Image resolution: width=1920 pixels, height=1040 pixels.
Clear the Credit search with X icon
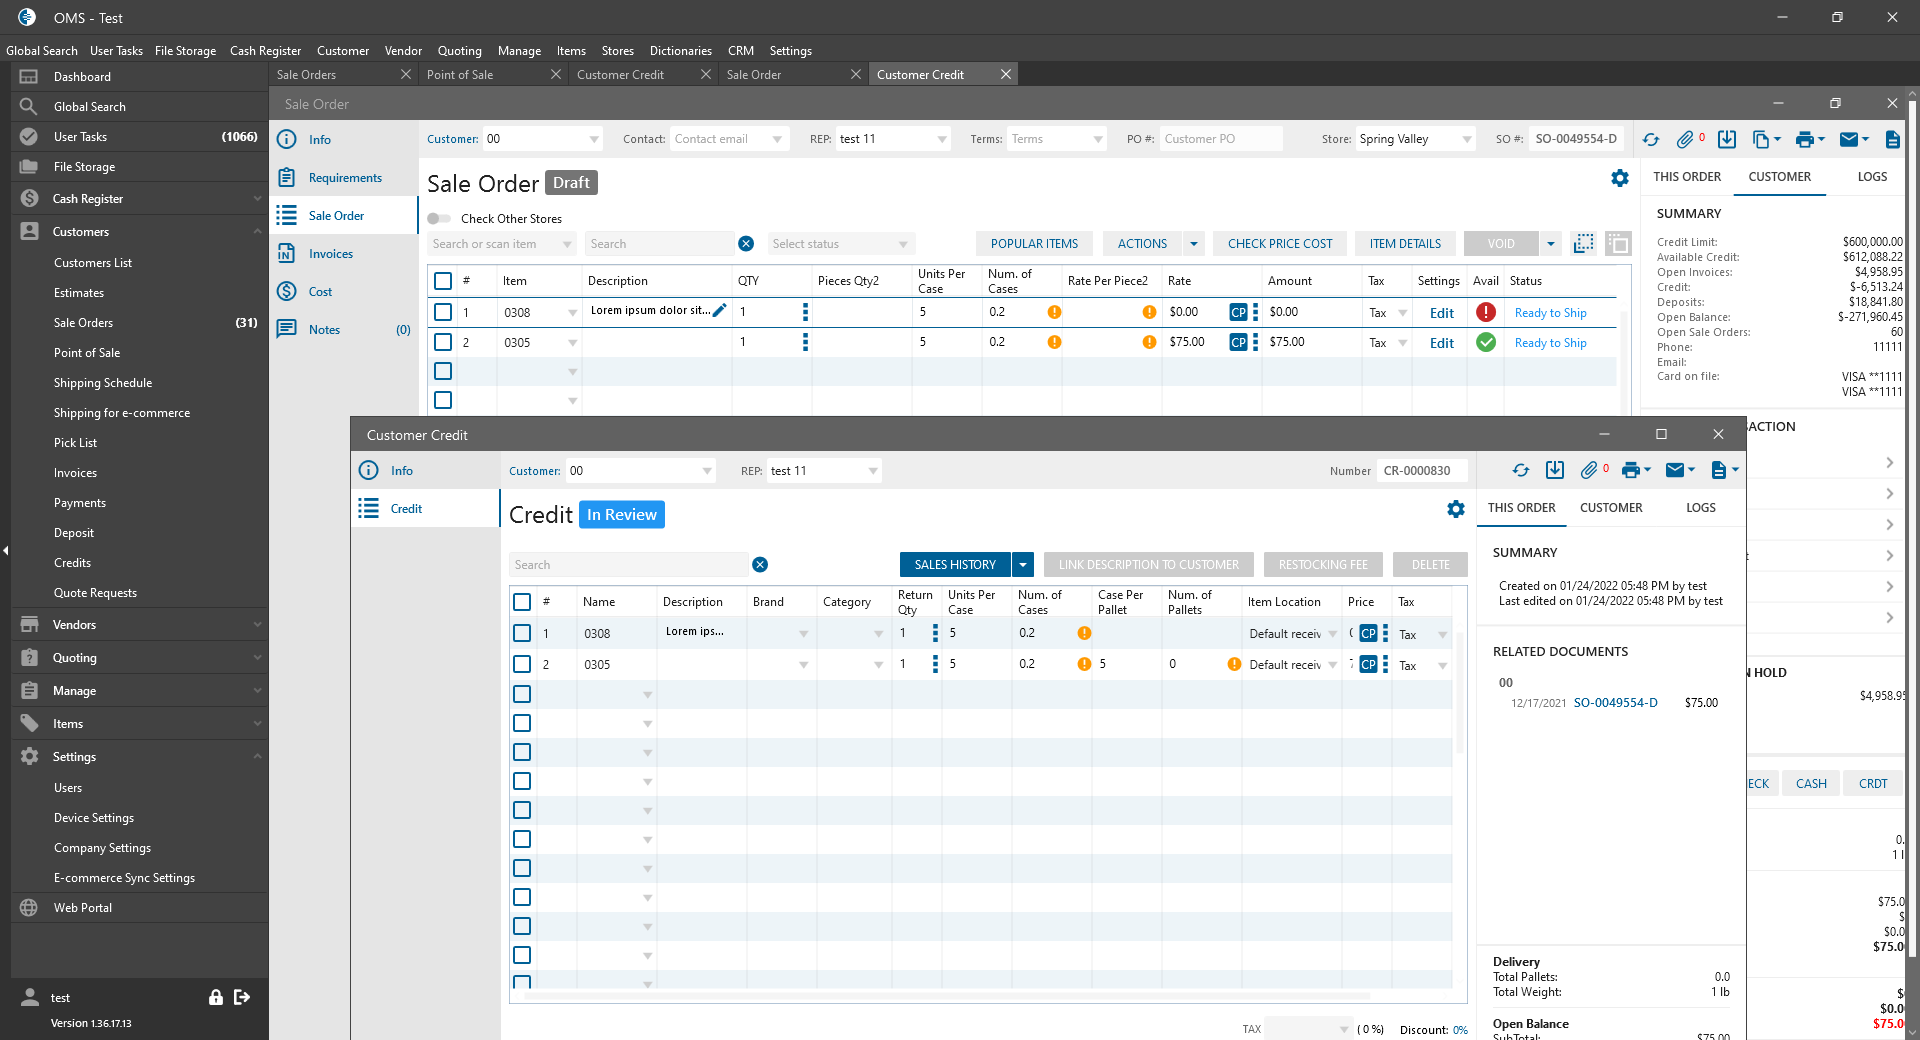(x=760, y=565)
